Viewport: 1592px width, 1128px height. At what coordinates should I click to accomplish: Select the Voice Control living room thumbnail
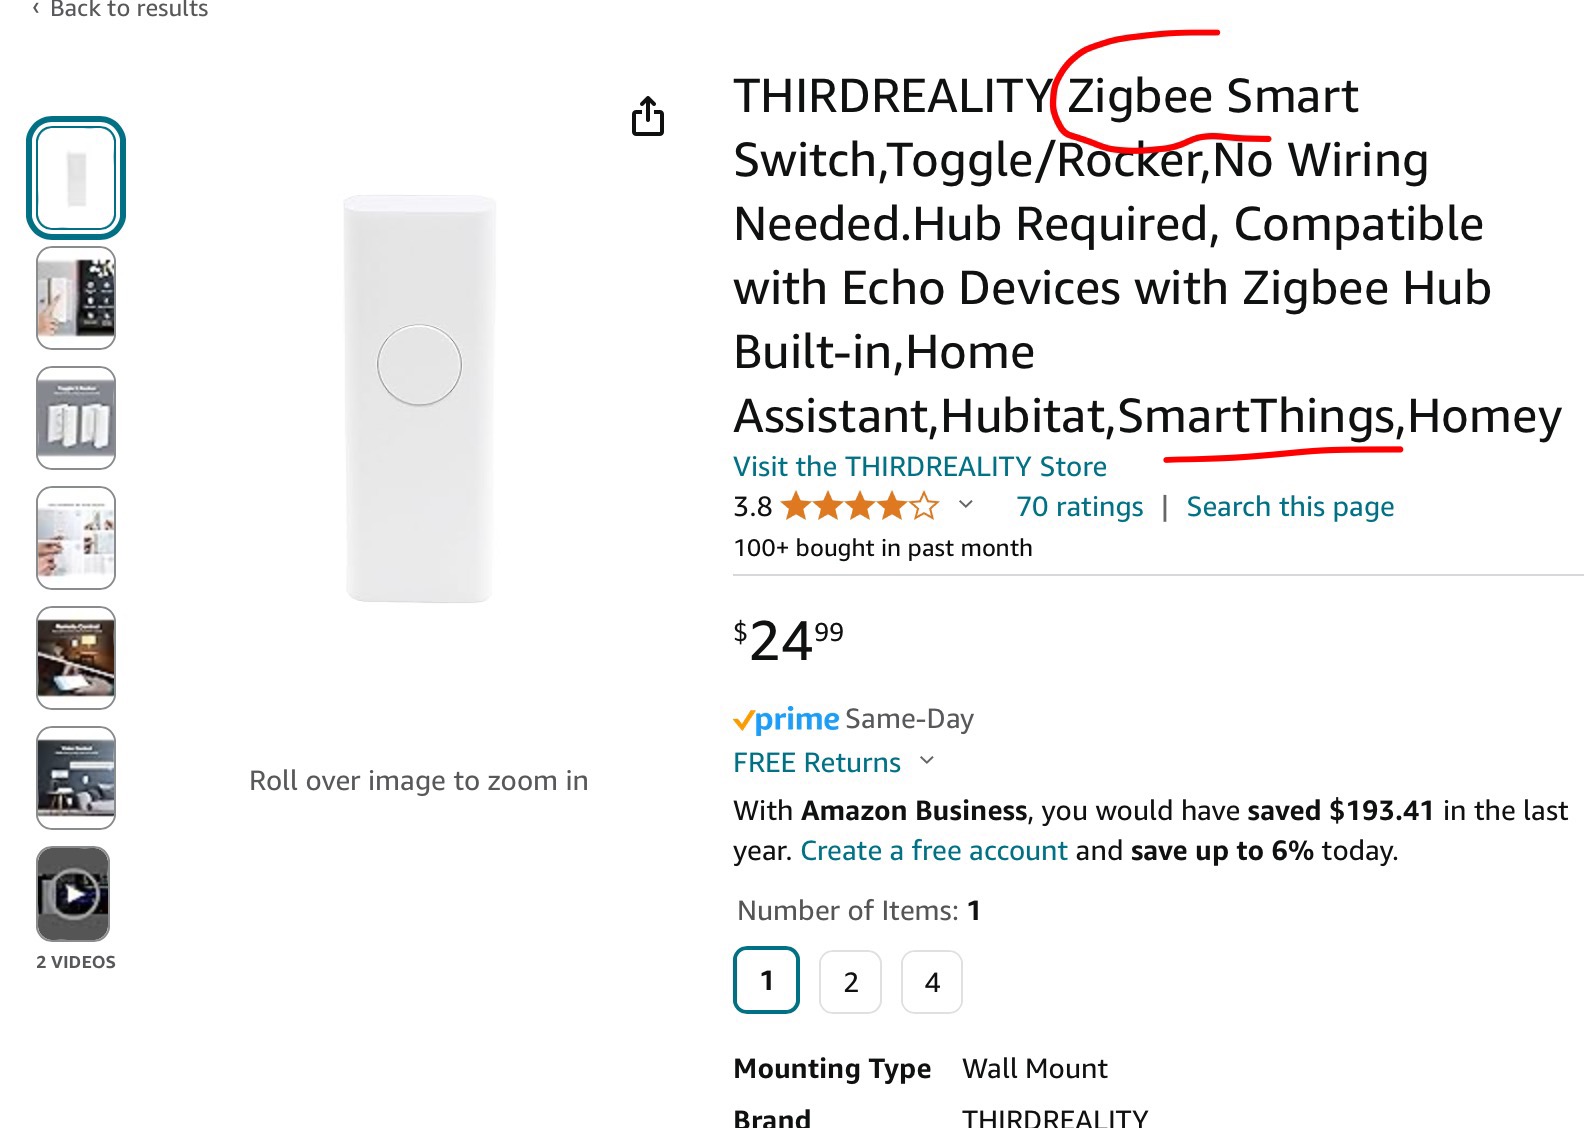(x=75, y=778)
